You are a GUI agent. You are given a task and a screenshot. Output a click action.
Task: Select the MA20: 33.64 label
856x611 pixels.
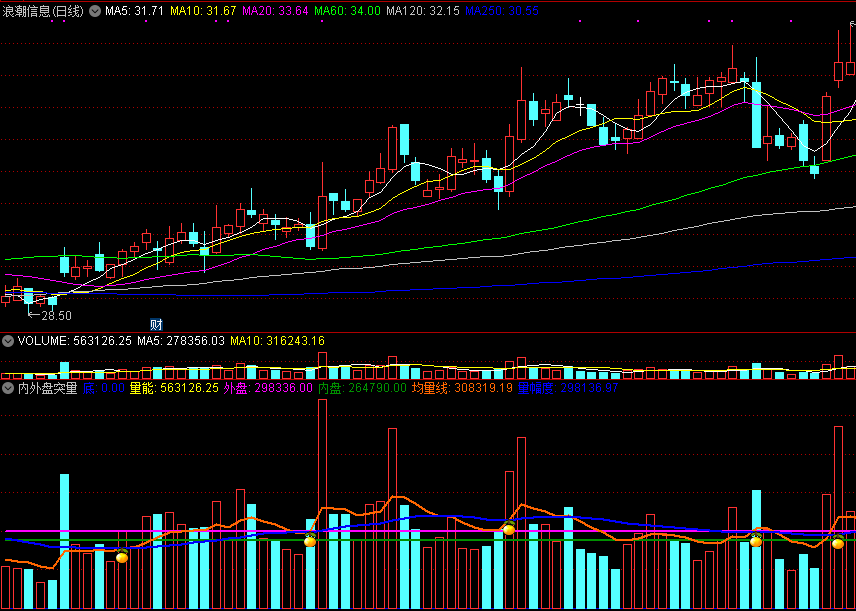[275, 11]
